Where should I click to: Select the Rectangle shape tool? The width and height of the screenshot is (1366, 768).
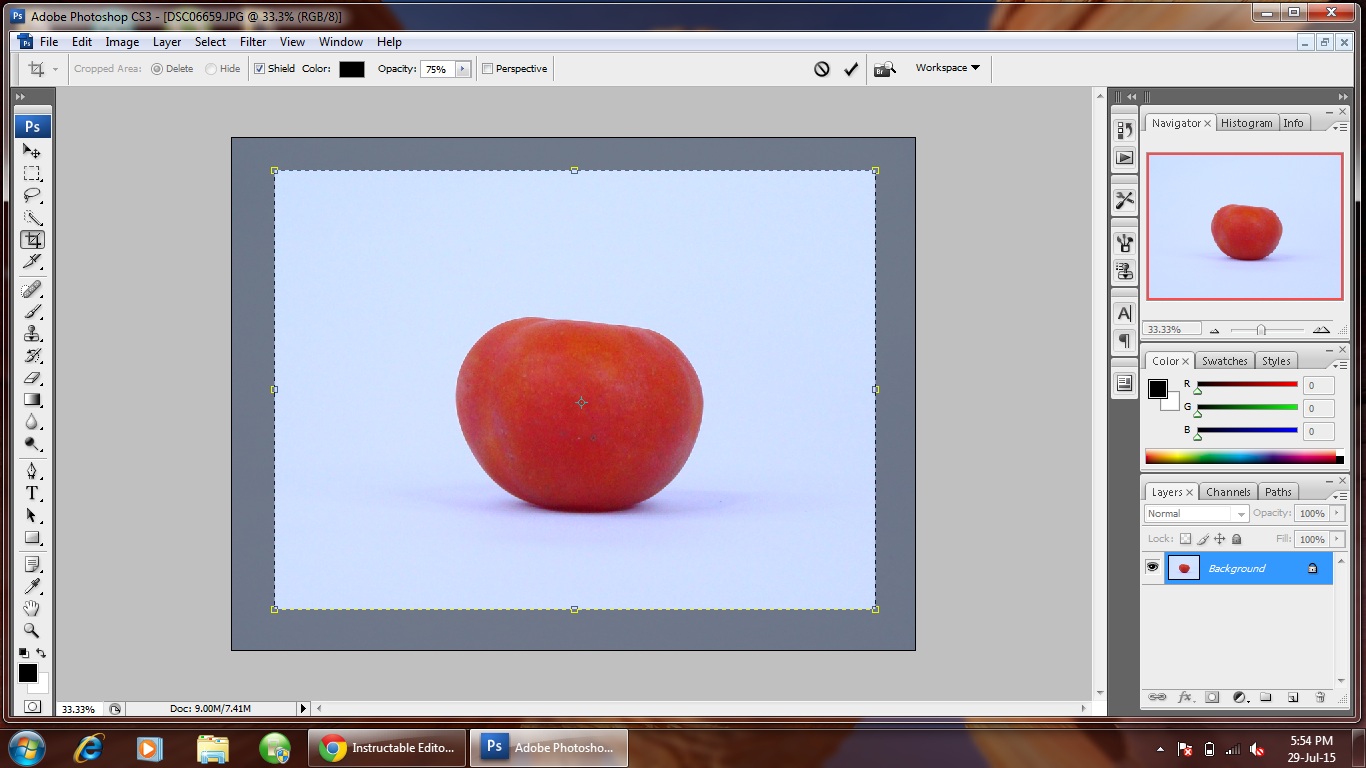(x=32, y=537)
